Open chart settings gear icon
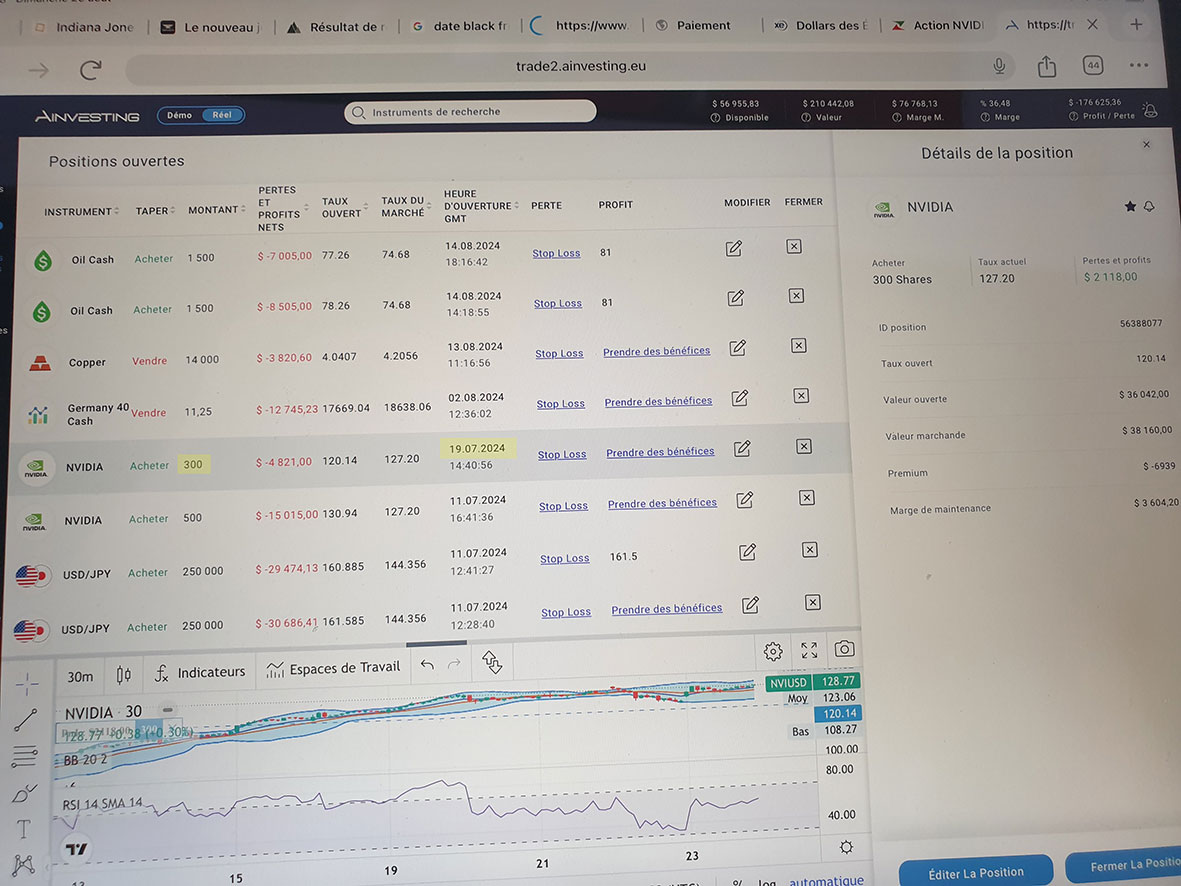The width and height of the screenshot is (1181, 886). pyautogui.click(x=772, y=652)
